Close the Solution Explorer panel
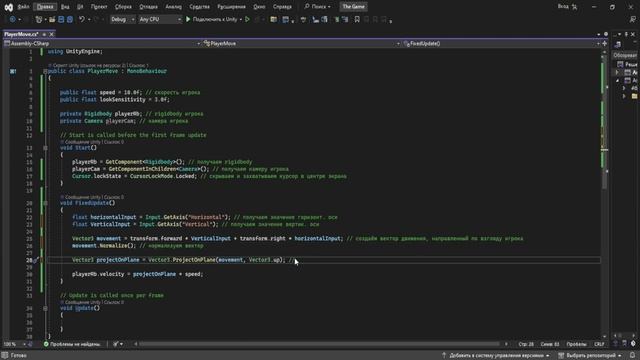This screenshot has height=360, width=640. click(x=633, y=34)
